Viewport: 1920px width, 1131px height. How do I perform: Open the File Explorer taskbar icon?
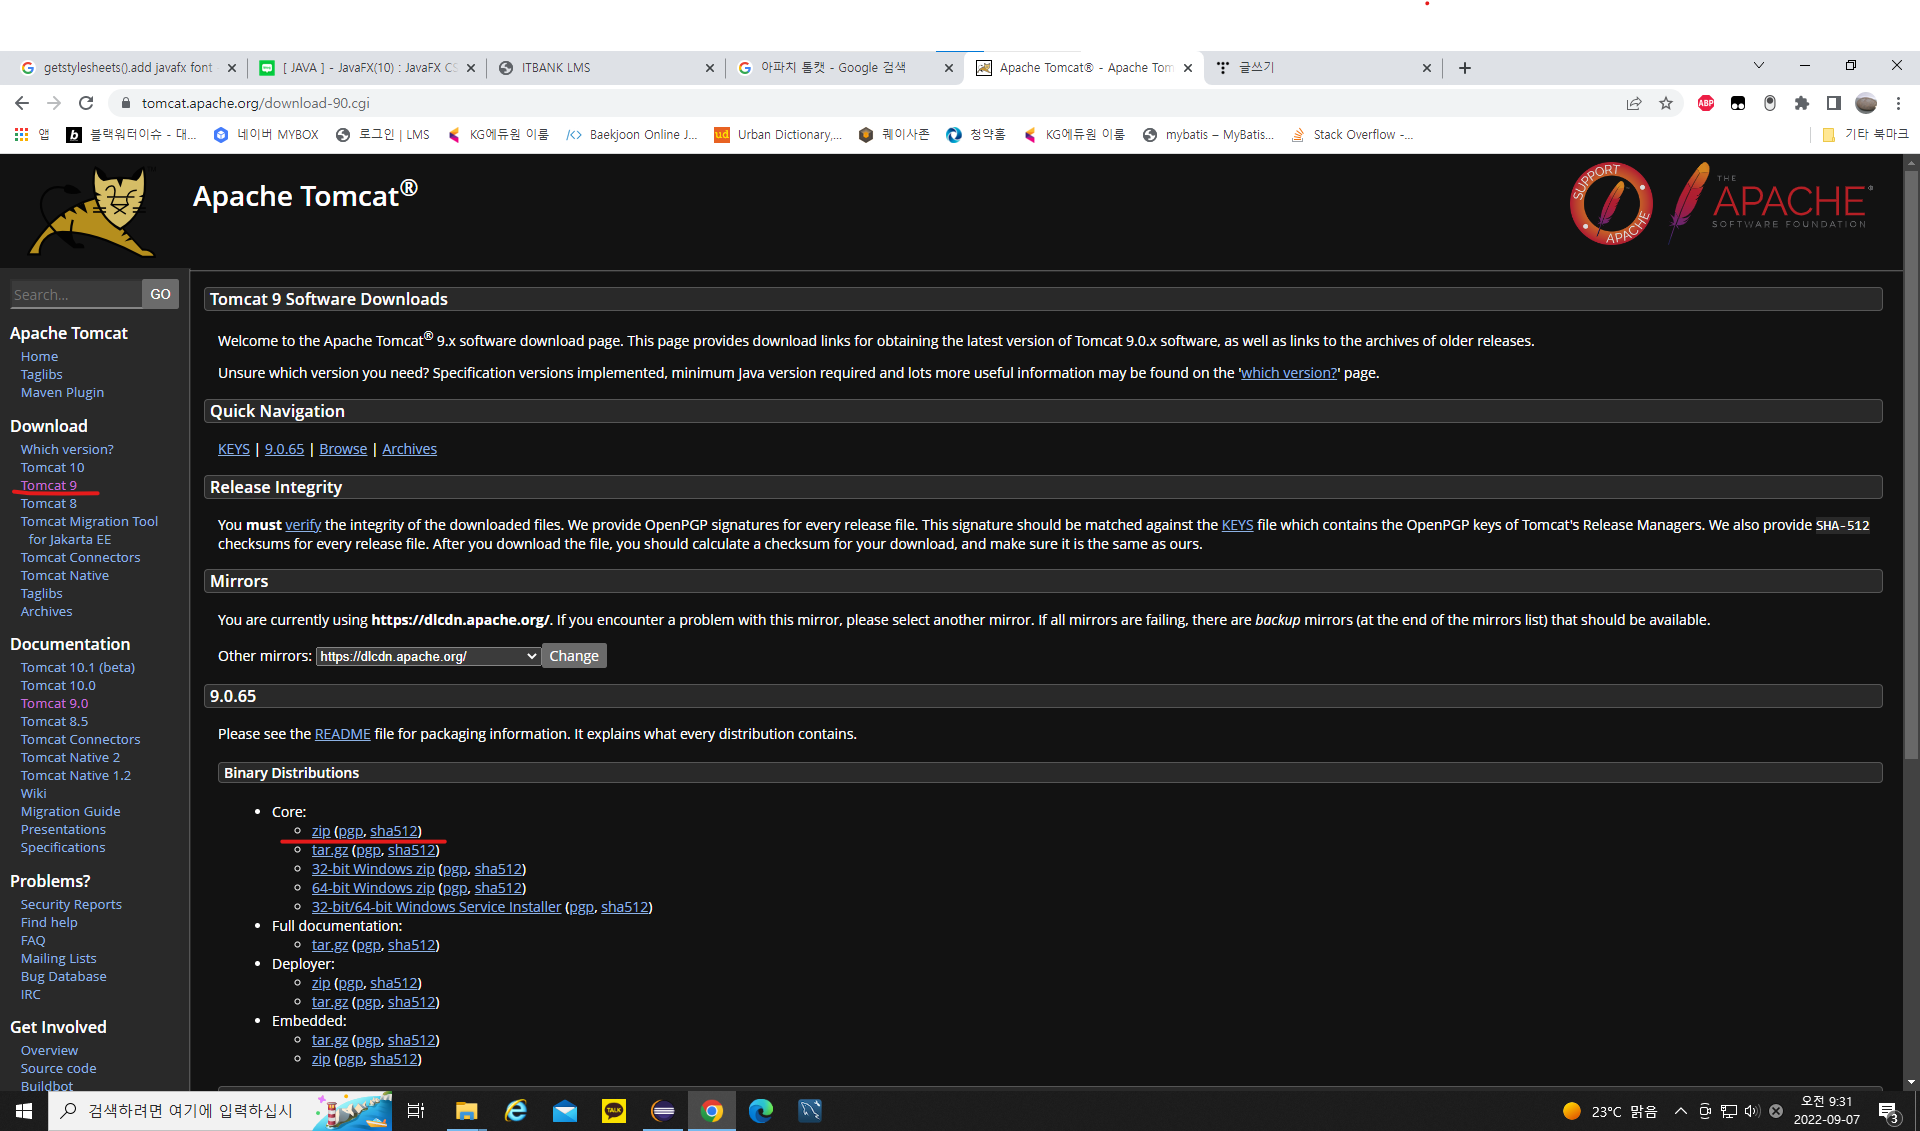(x=466, y=1111)
